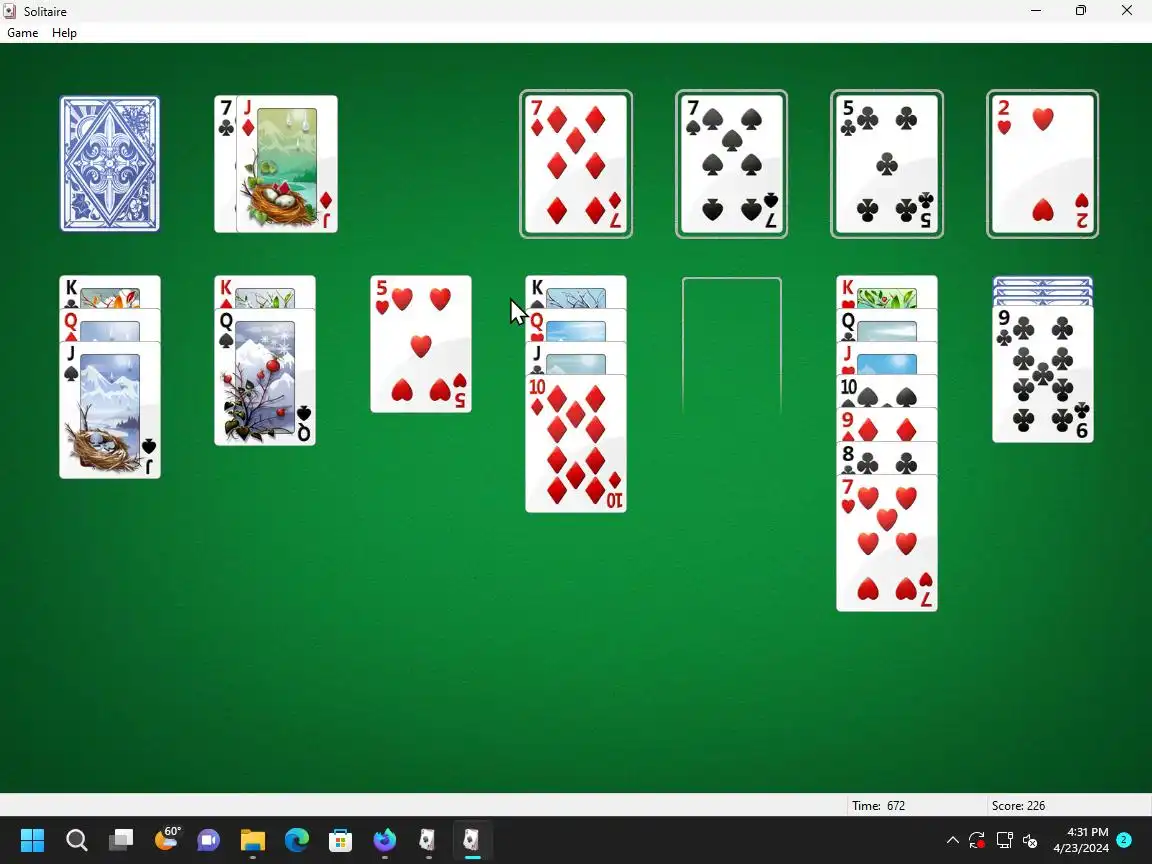The width and height of the screenshot is (1152, 864).
Task: Pick the 9 of diamonds in the tableau
Action: pos(887,424)
